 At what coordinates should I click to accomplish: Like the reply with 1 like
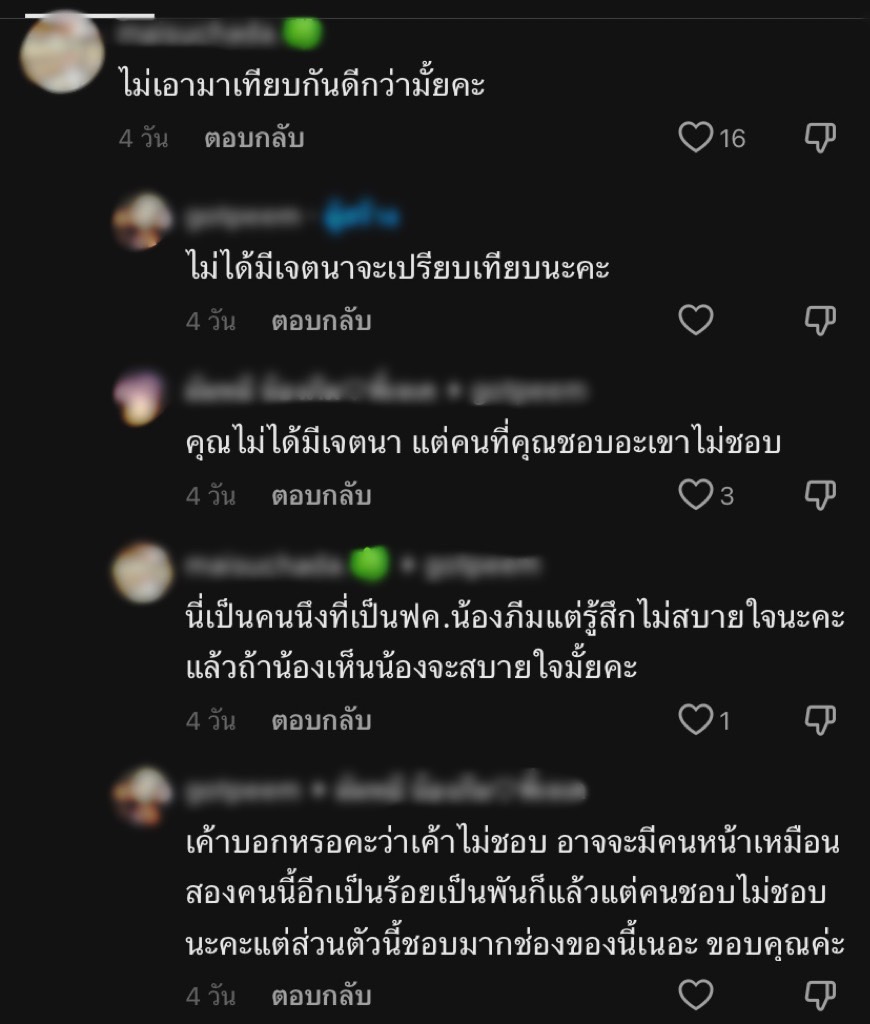pyautogui.click(x=696, y=720)
